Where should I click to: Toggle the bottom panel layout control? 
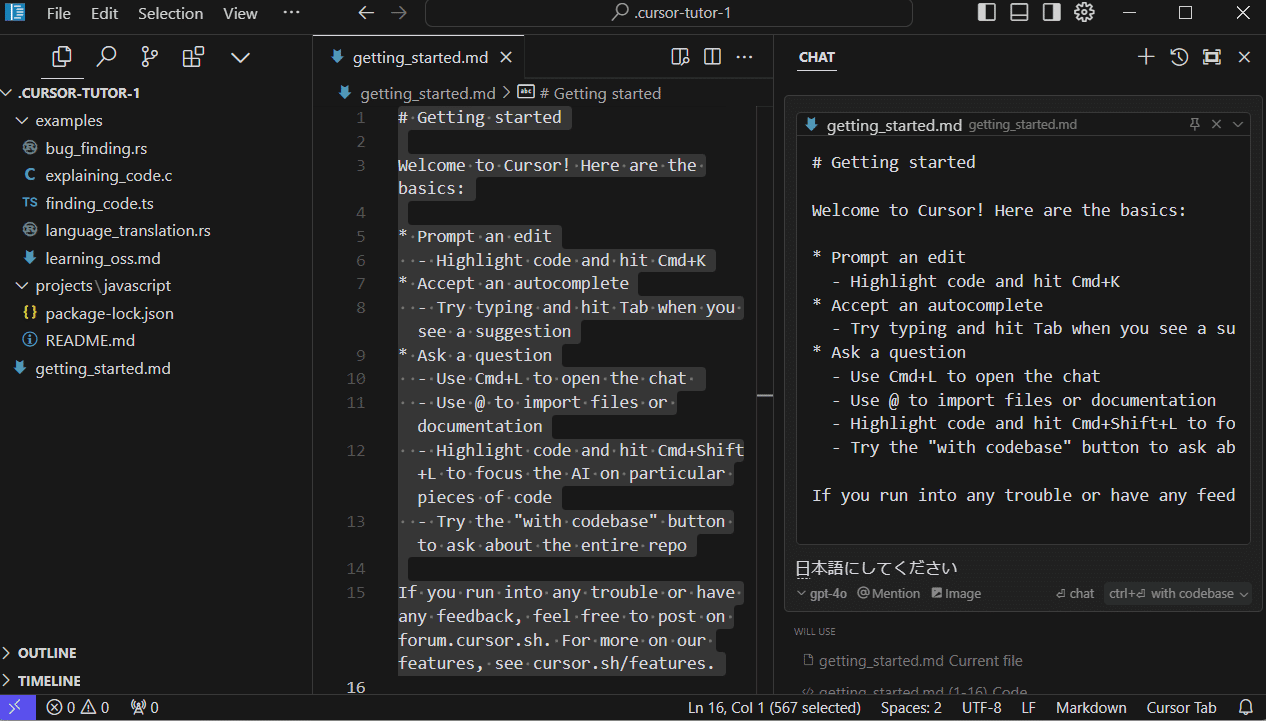1018,12
